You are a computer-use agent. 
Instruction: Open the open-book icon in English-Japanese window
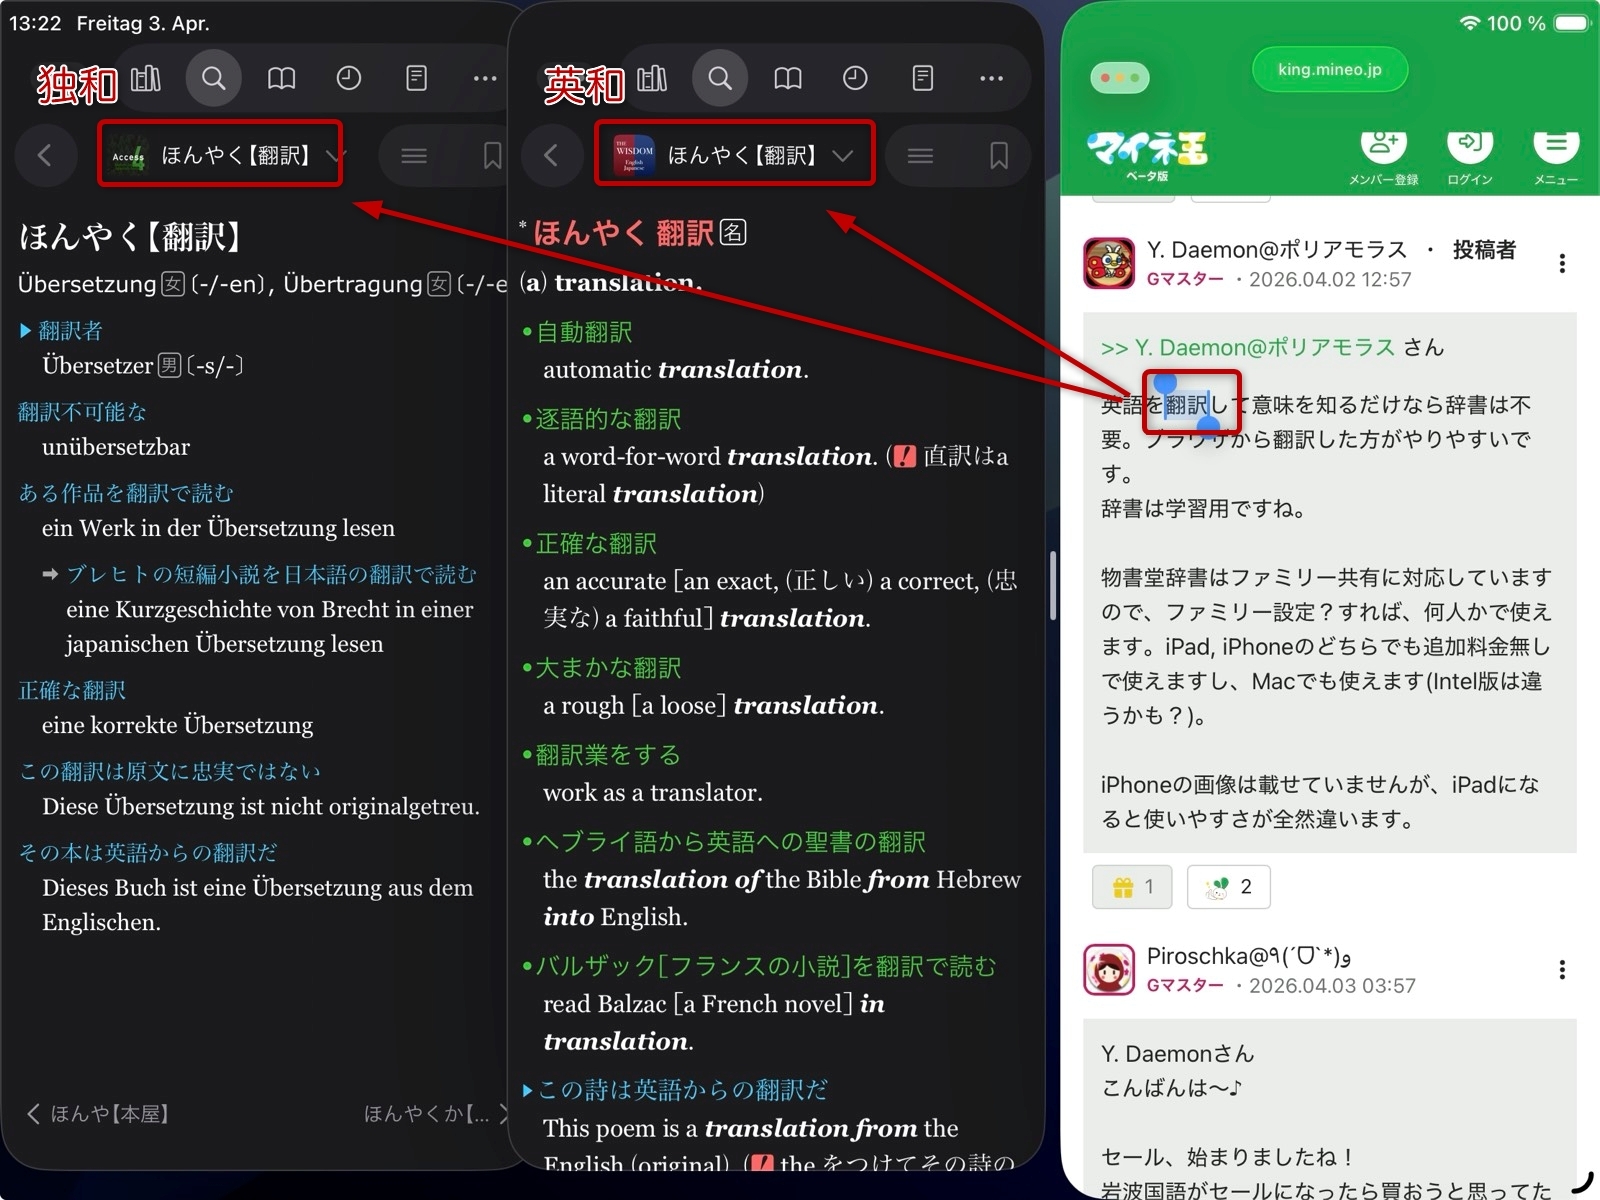coord(787,78)
